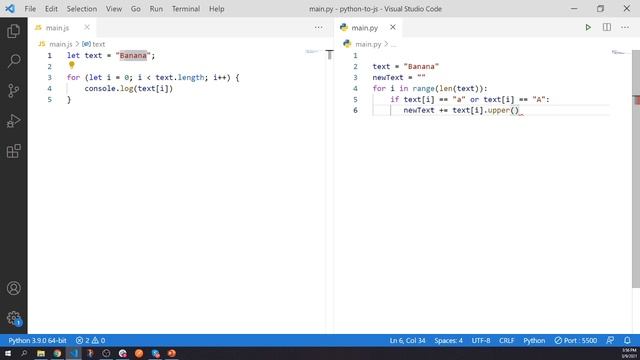Open the Selection menu
Screen dimensions: 640x360
point(82,9)
